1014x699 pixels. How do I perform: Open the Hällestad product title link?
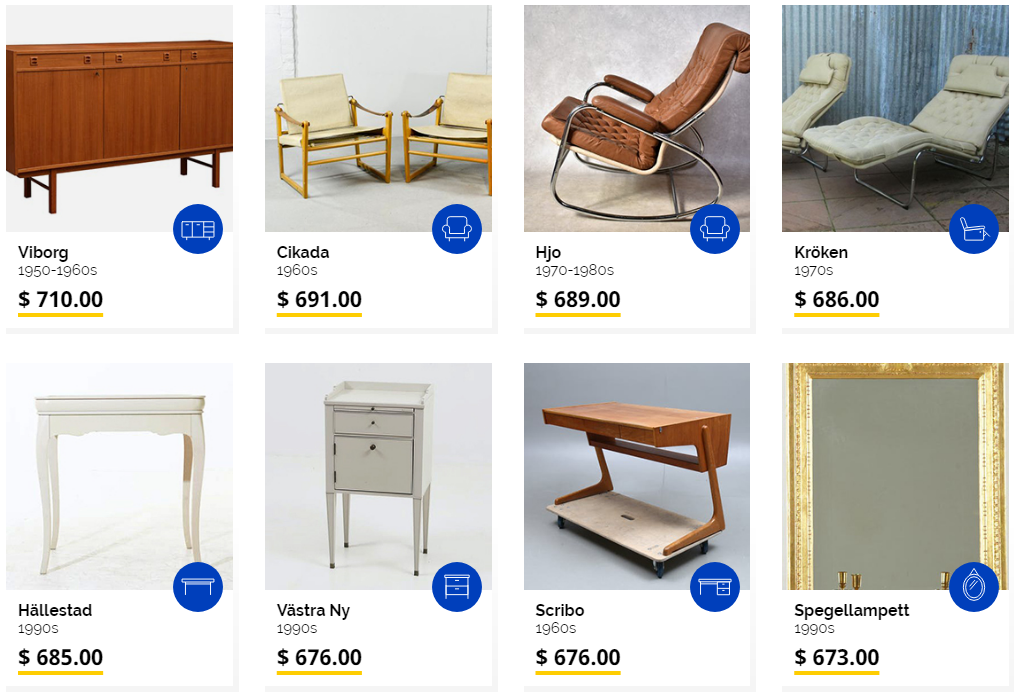[x=55, y=610]
